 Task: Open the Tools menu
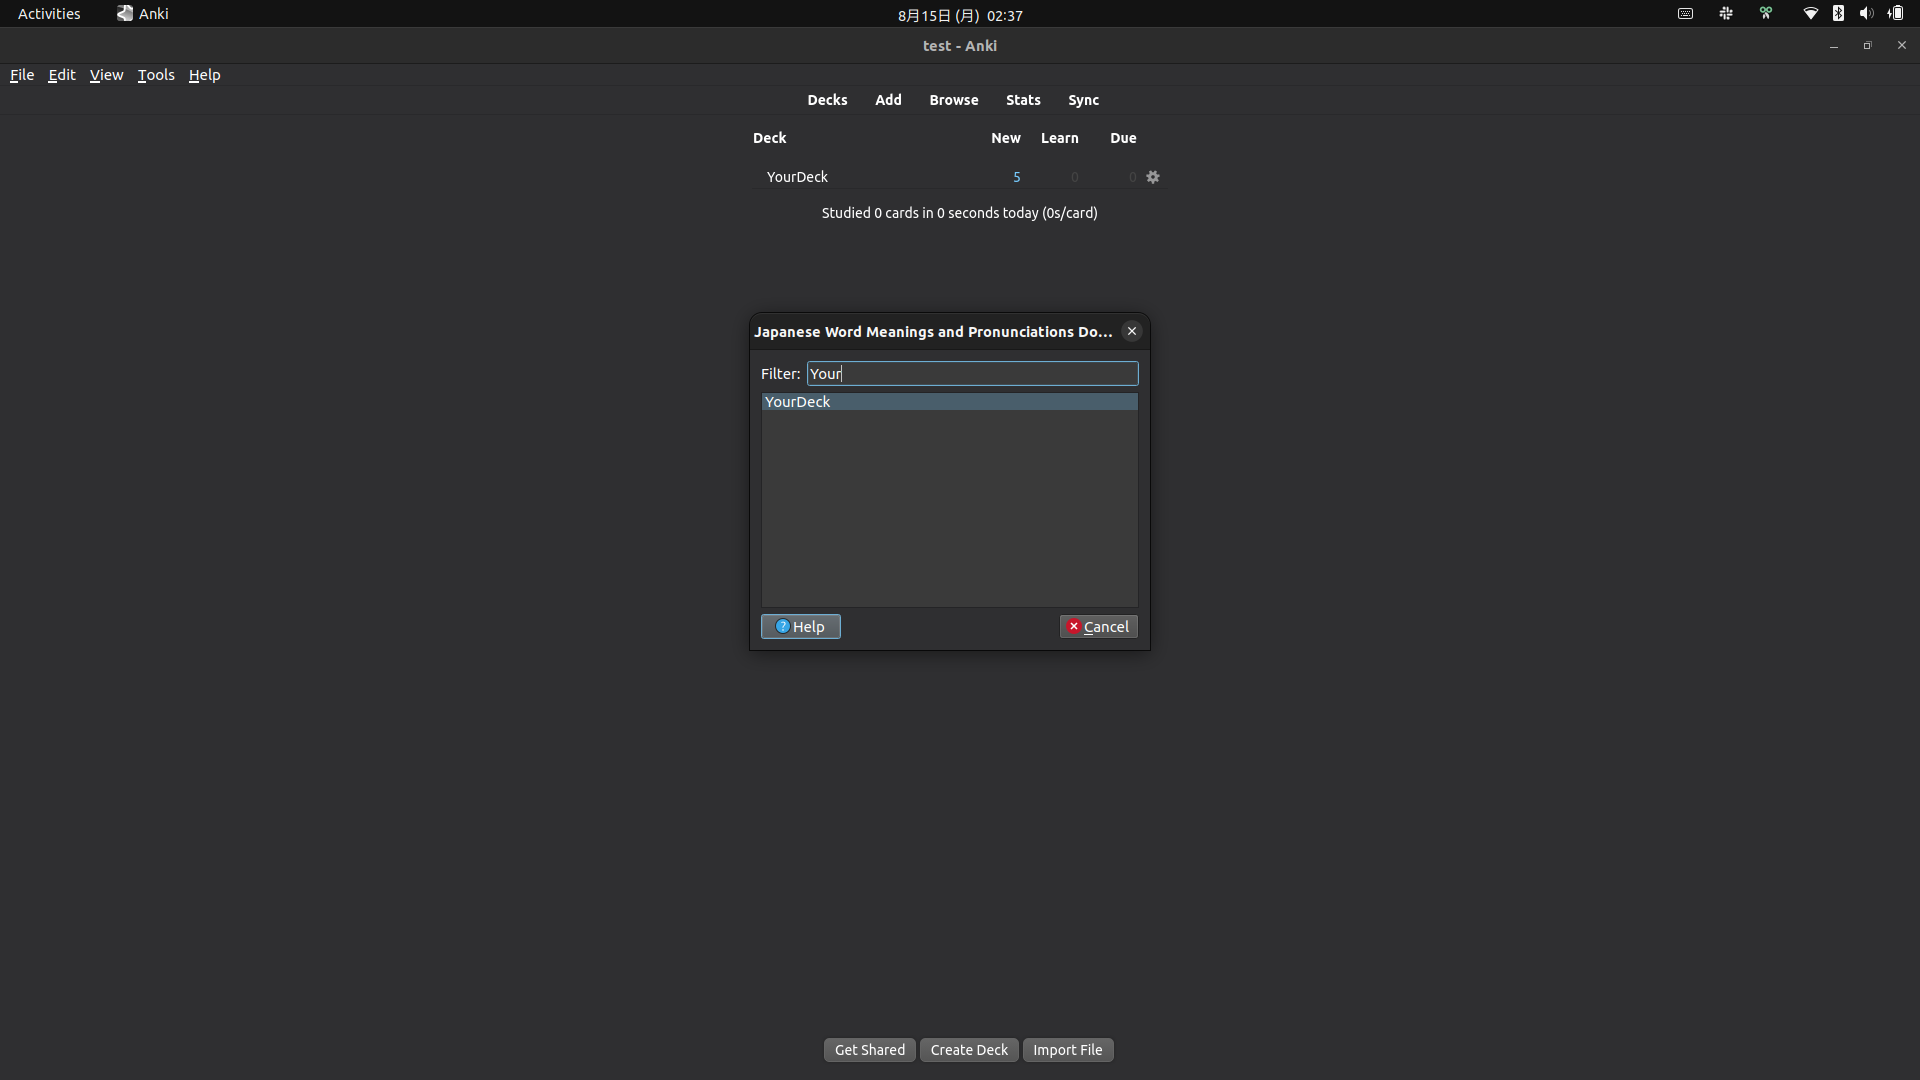coord(155,74)
